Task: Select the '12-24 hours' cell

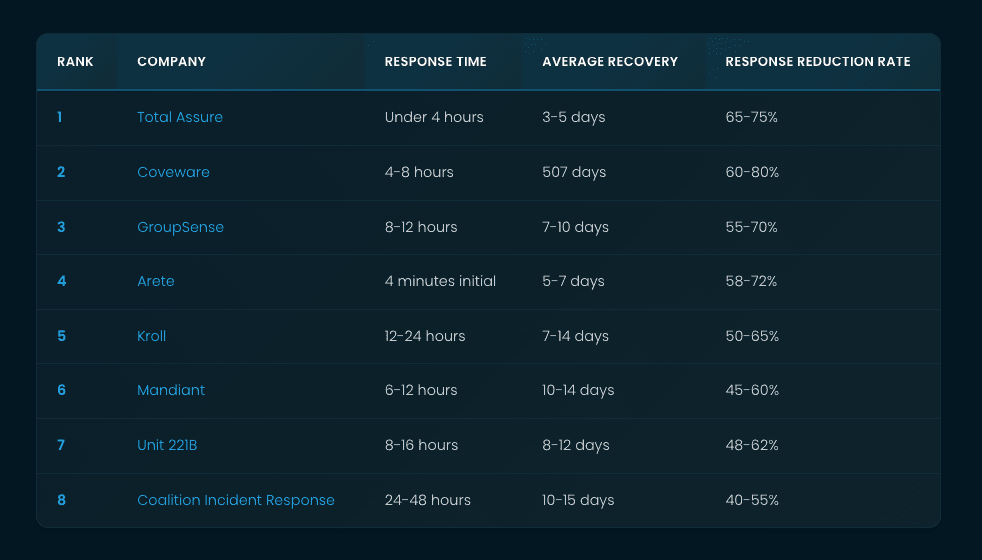Action: 425,336
